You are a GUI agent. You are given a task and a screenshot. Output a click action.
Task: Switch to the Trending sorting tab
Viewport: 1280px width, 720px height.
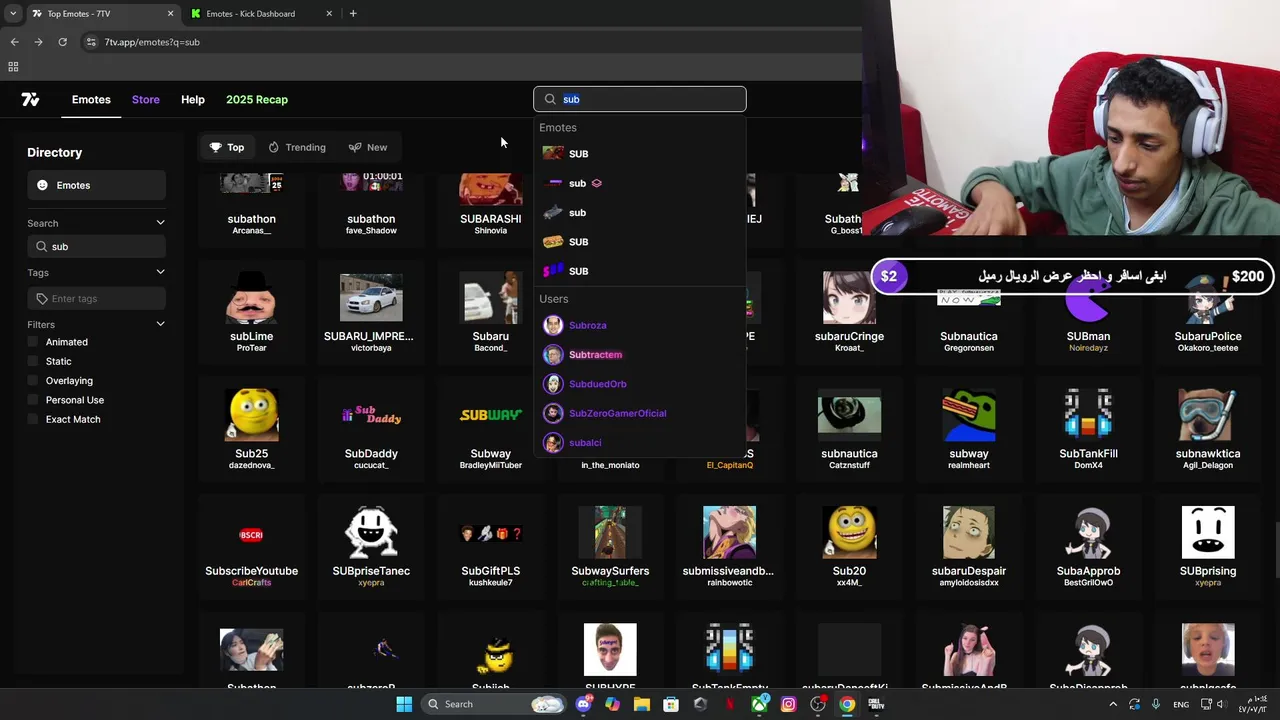[x=297, y=147]
